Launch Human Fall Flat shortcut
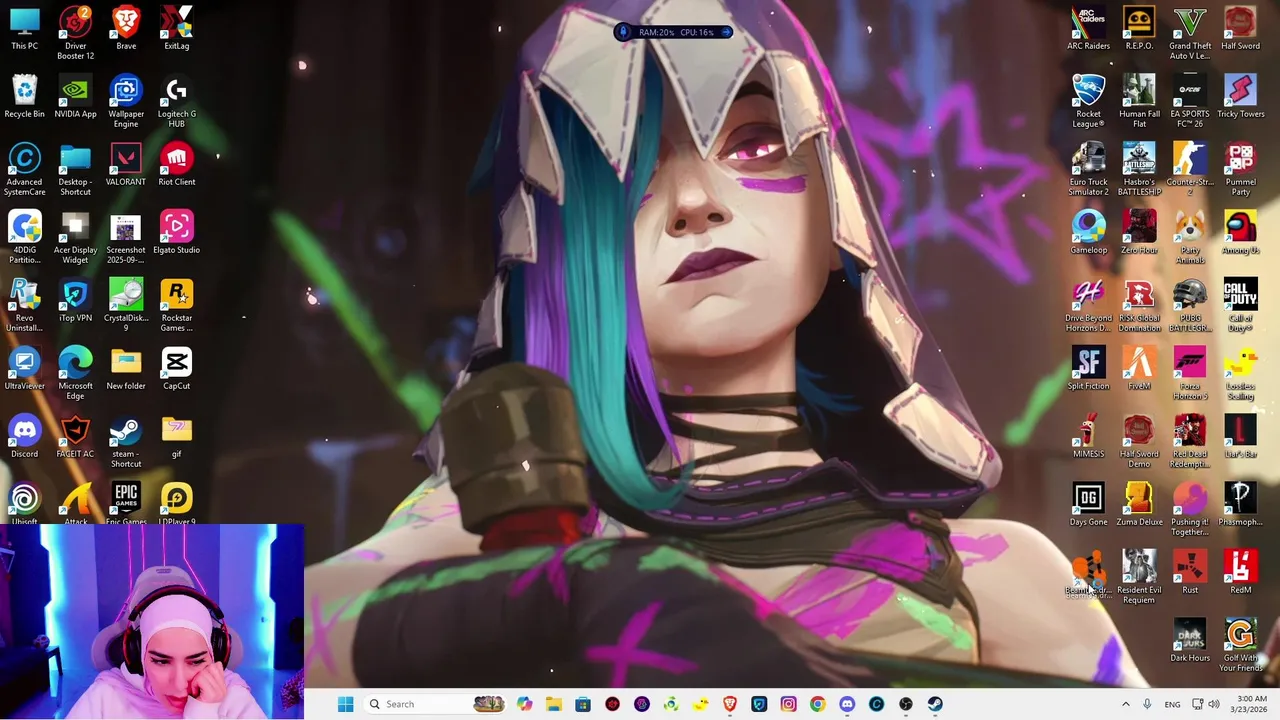This screenshot has width=1280, height=720. [x=1139, y=101]
